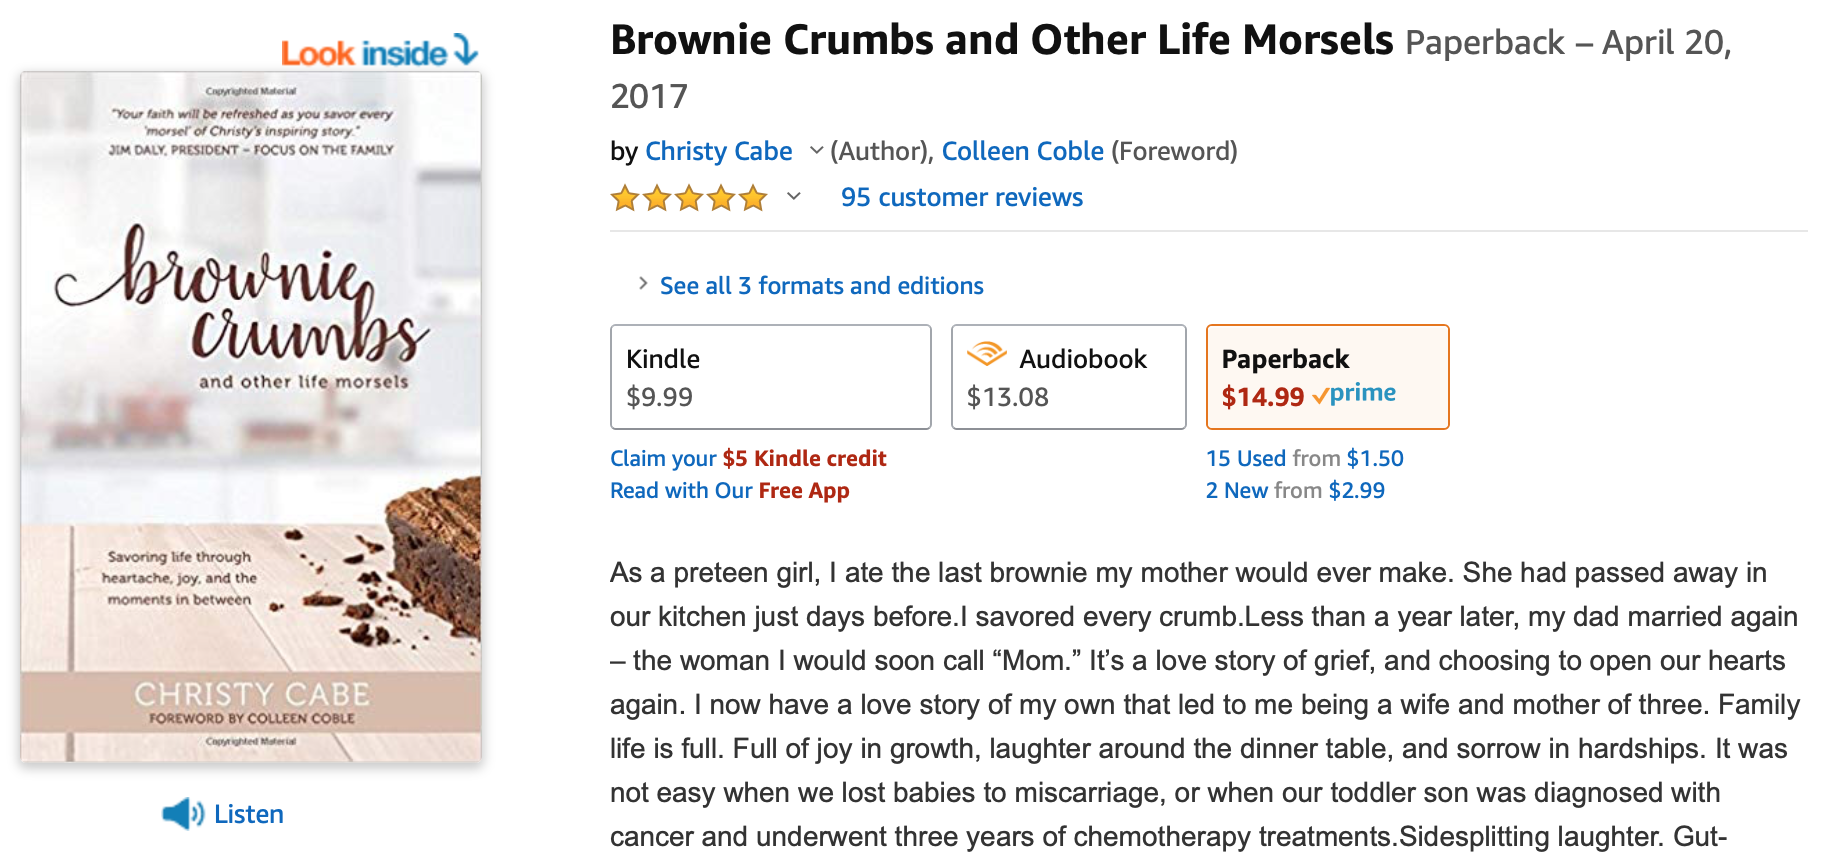Choose the Paperback $14.99 format
Screen dimensions: 1838x856
[x=1327, y=377]
